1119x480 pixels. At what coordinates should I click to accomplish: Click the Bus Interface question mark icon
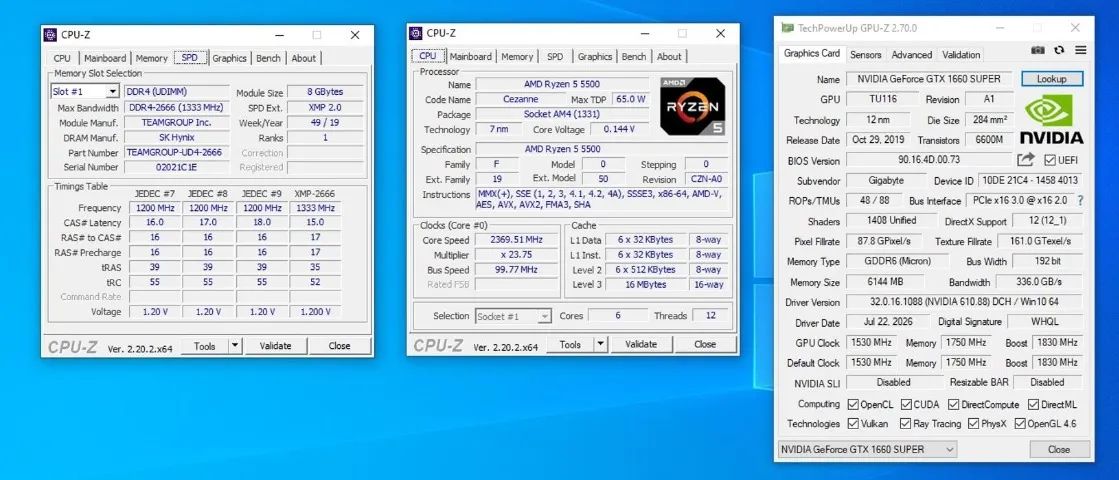point(1080,201)
